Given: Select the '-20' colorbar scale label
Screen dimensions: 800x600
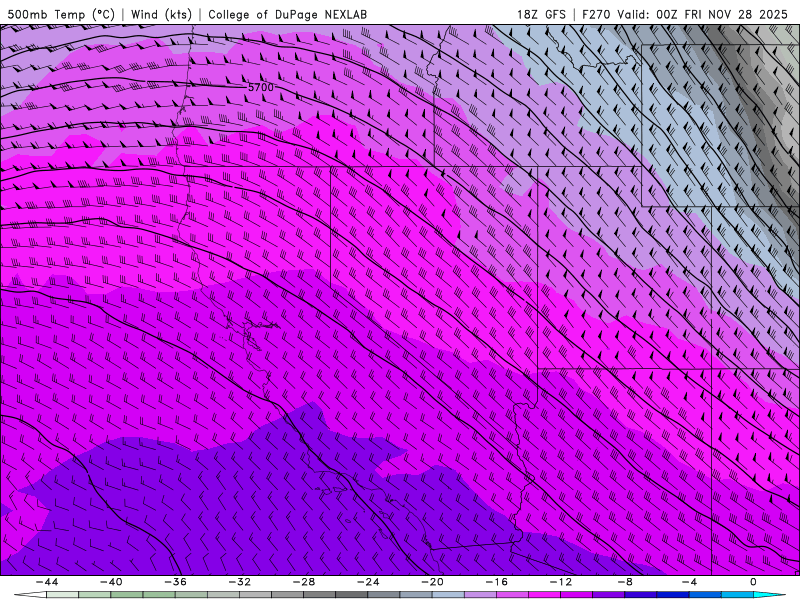Looking at the screenshot, I should point(433,582).
